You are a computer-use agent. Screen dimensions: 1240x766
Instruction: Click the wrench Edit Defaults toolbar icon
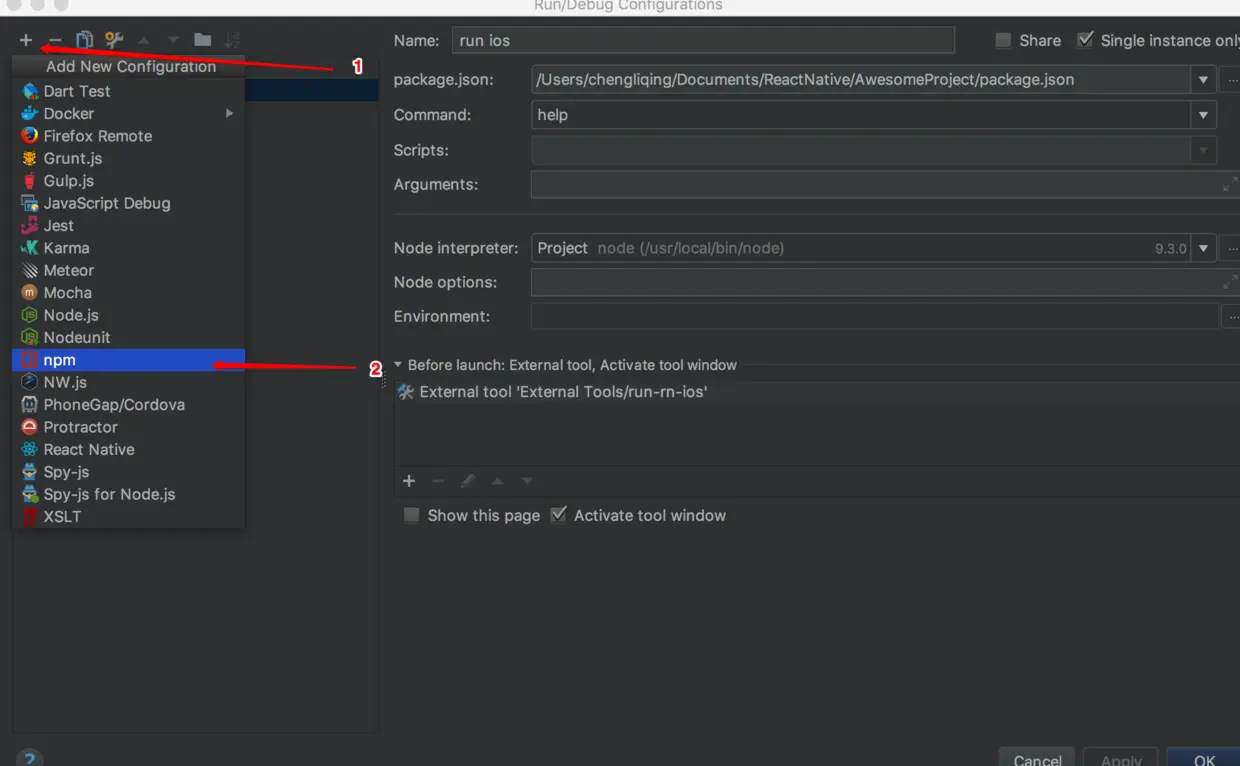(x=114, y=40)
